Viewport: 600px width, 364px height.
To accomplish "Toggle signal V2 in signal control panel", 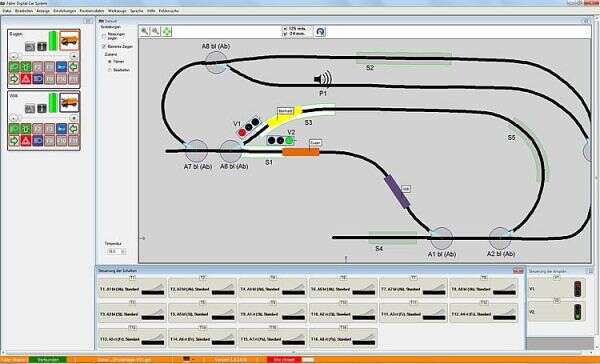I will tap(557, 312).
